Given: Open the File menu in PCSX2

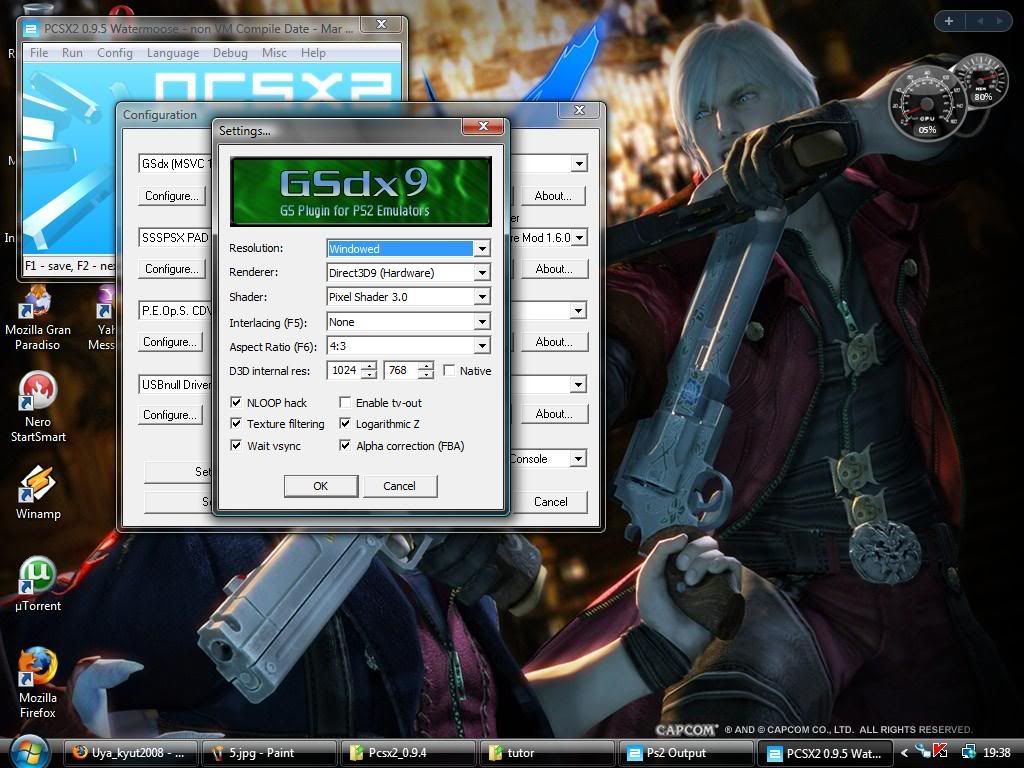Looking at the screenshot, I should [x=39, y=53].
